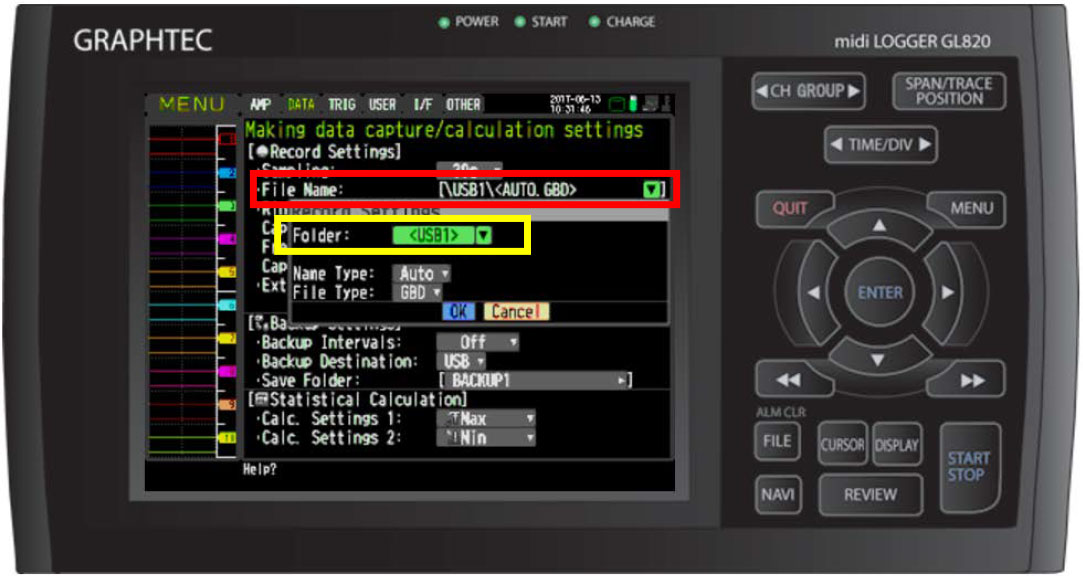Viewport: 1083px width, 578px height.
Task: Click the TIME/DIV key
Action: (881, 144)
